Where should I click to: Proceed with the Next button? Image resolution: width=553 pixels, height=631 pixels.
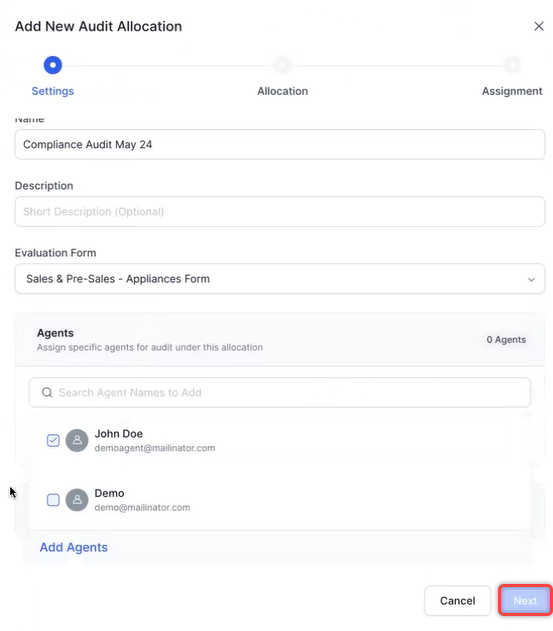point(525,600)
